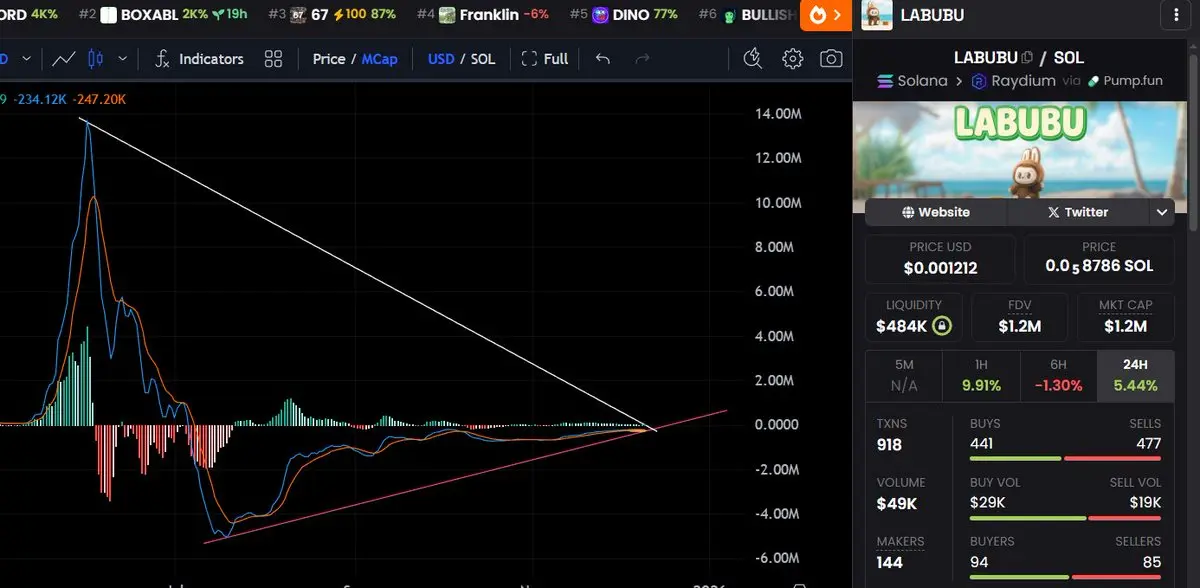Click the LIQUIDITY $484K box
Screen dimensions: 1200x588
(x=914, y=317)
